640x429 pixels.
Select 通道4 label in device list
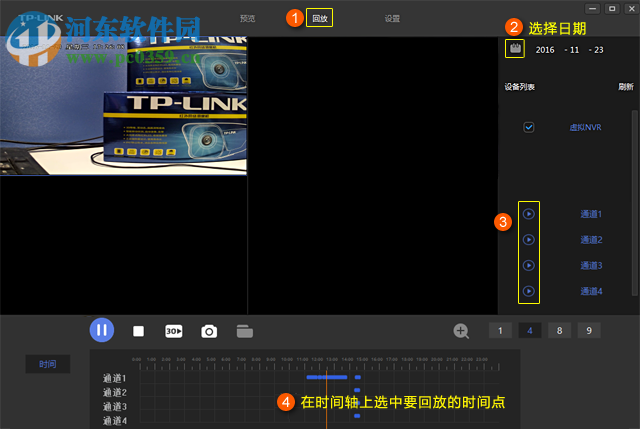click(x=591, y=291)
